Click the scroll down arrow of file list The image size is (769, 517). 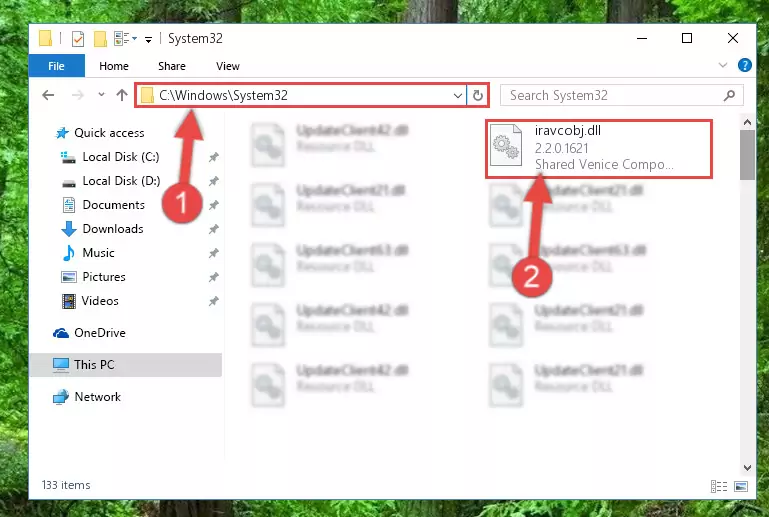click(x=747, y=467)
